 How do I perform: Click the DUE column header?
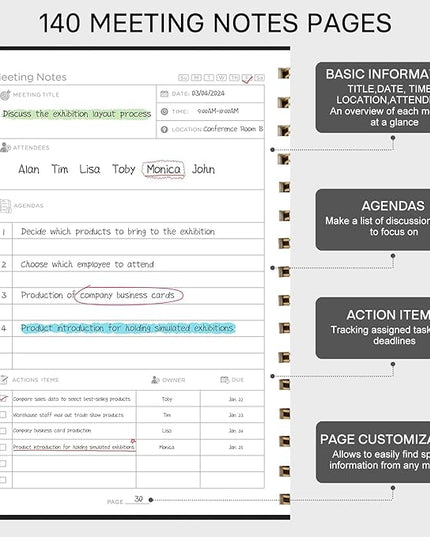[x=238, y=380]
